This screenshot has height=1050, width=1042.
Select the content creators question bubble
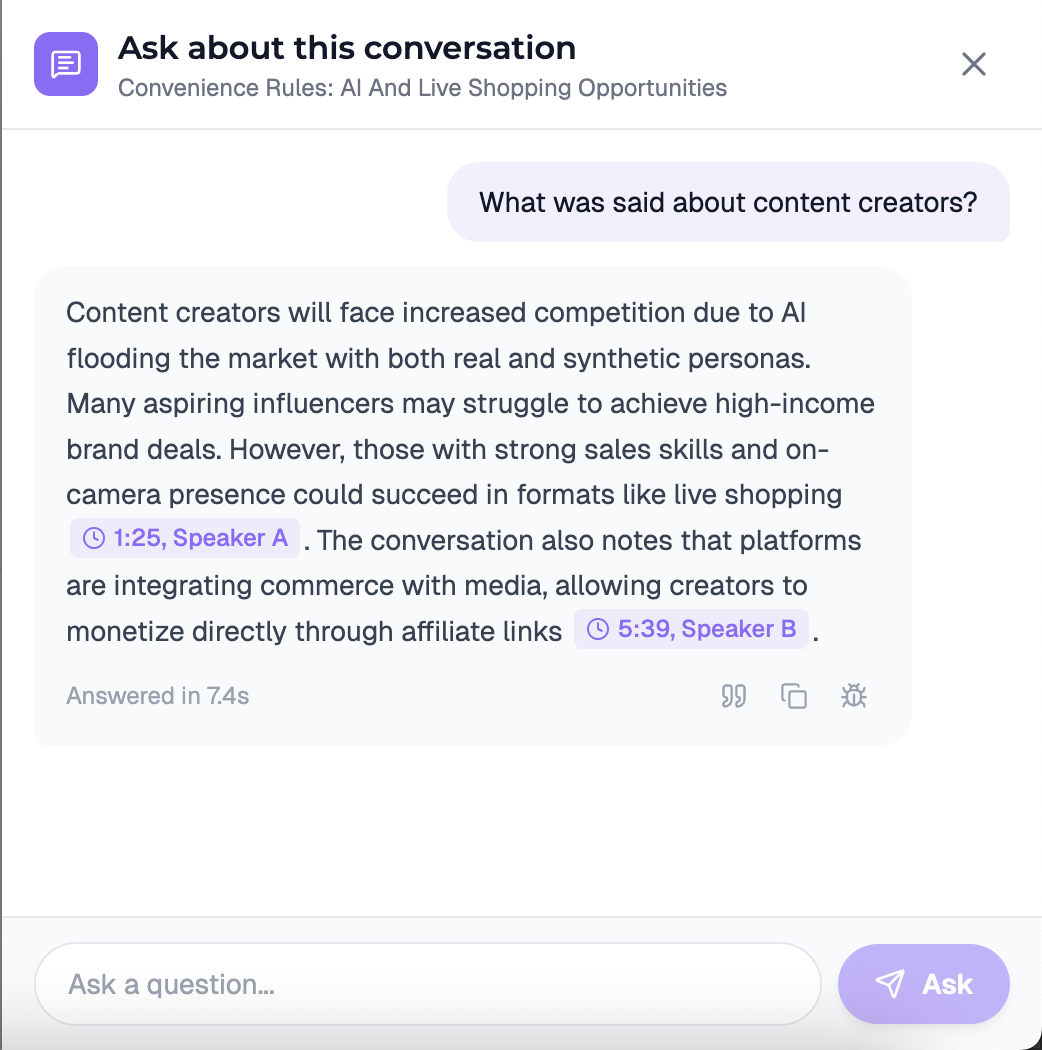(728, 202)
